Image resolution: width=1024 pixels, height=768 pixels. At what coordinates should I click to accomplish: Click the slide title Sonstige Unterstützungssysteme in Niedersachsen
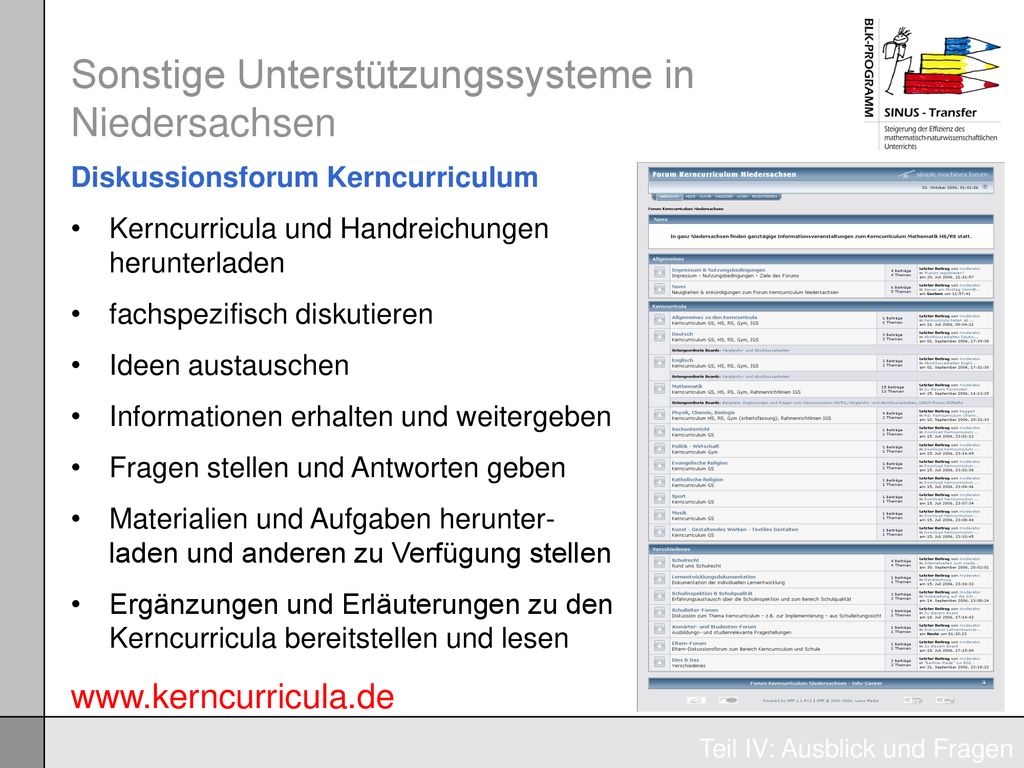[383, 99]
